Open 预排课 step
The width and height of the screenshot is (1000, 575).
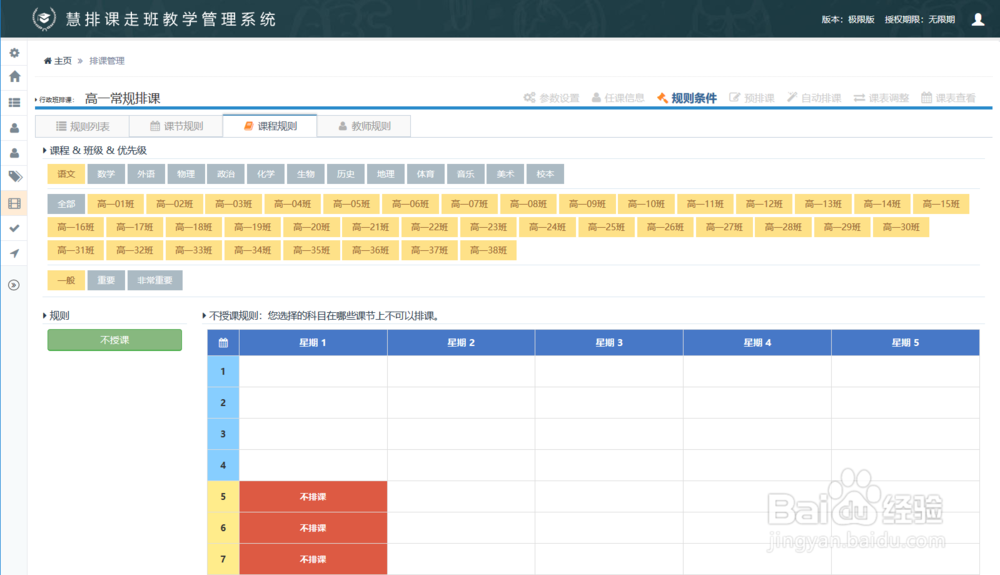pyautogui.click(x=752, y=98)
